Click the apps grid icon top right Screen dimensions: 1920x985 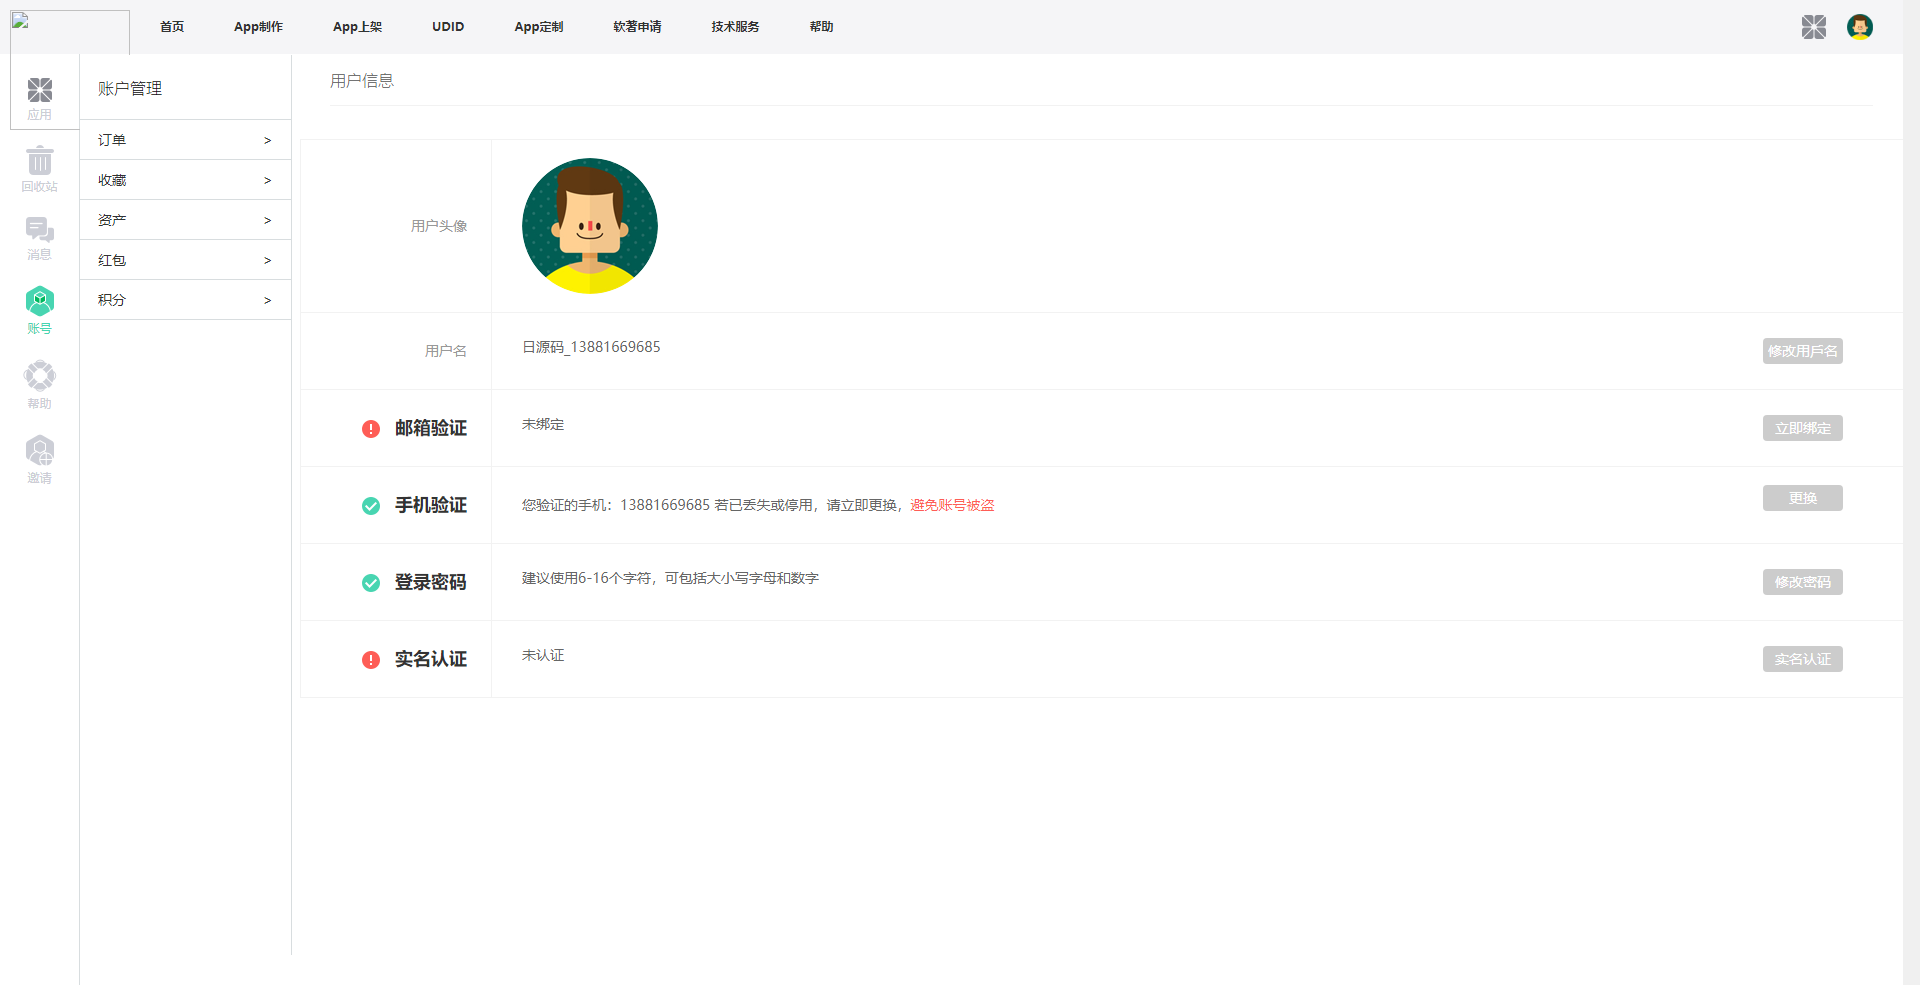pos(1815,27)
